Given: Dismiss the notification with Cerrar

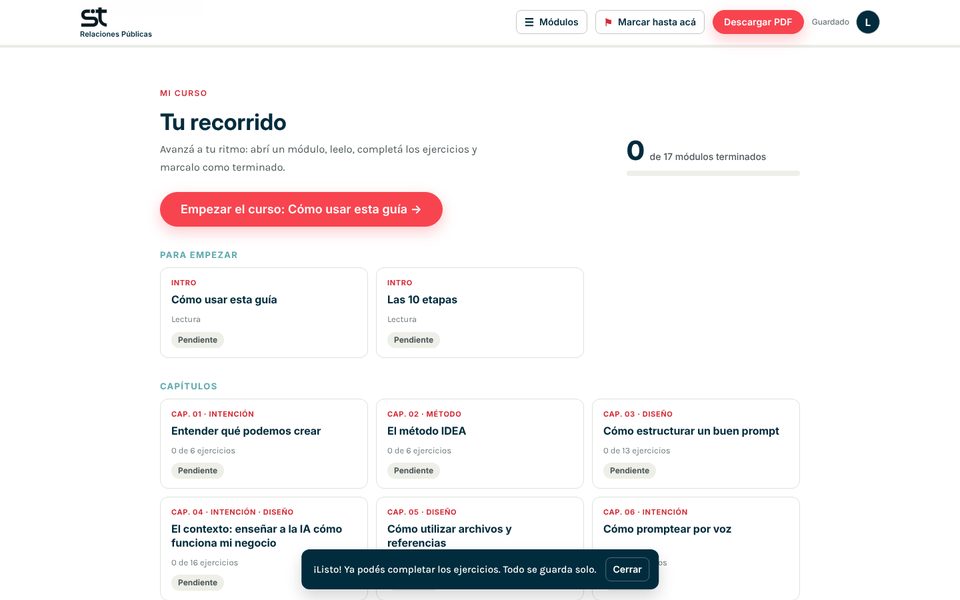Looking at the screenshot, I should tap(627, 569).
